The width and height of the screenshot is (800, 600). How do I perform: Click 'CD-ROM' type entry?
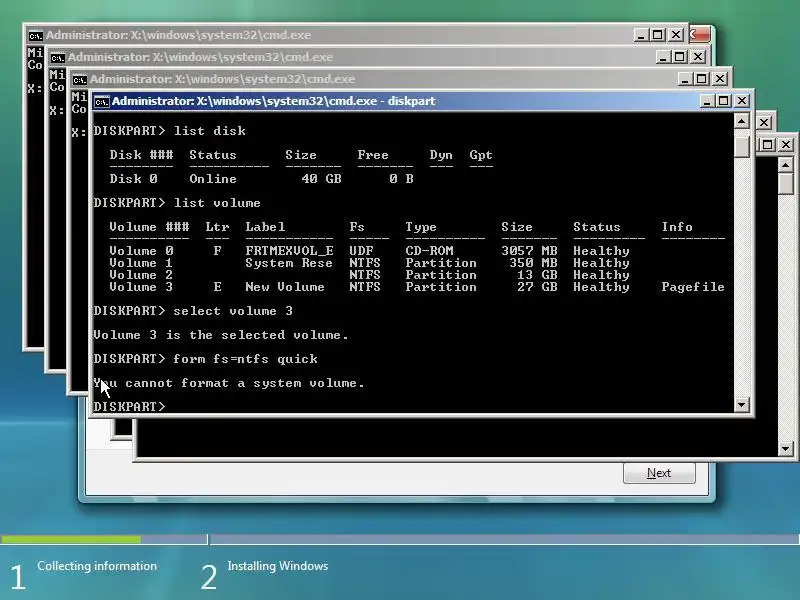tap(429, 251)
